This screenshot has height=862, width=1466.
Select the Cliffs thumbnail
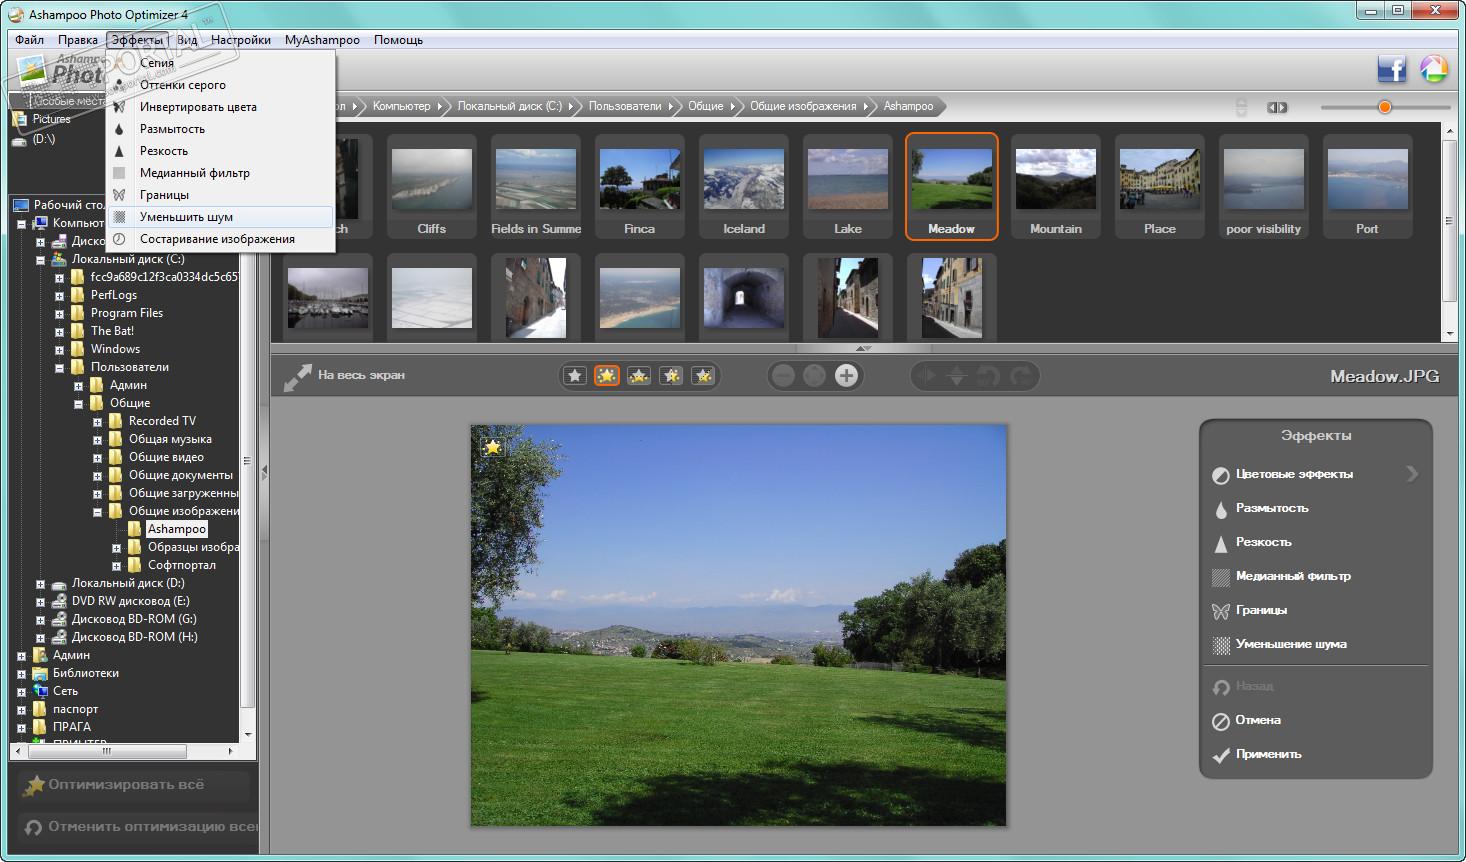pos(432,187)
